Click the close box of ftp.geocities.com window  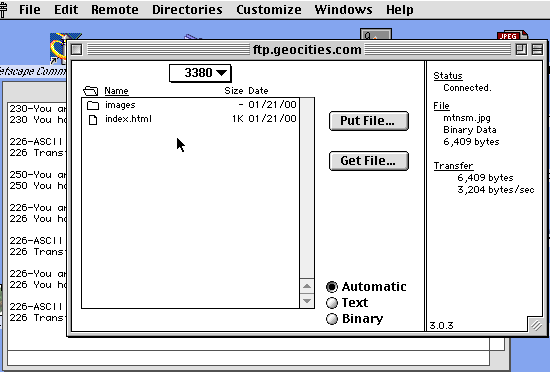click(x=76, y=49)
